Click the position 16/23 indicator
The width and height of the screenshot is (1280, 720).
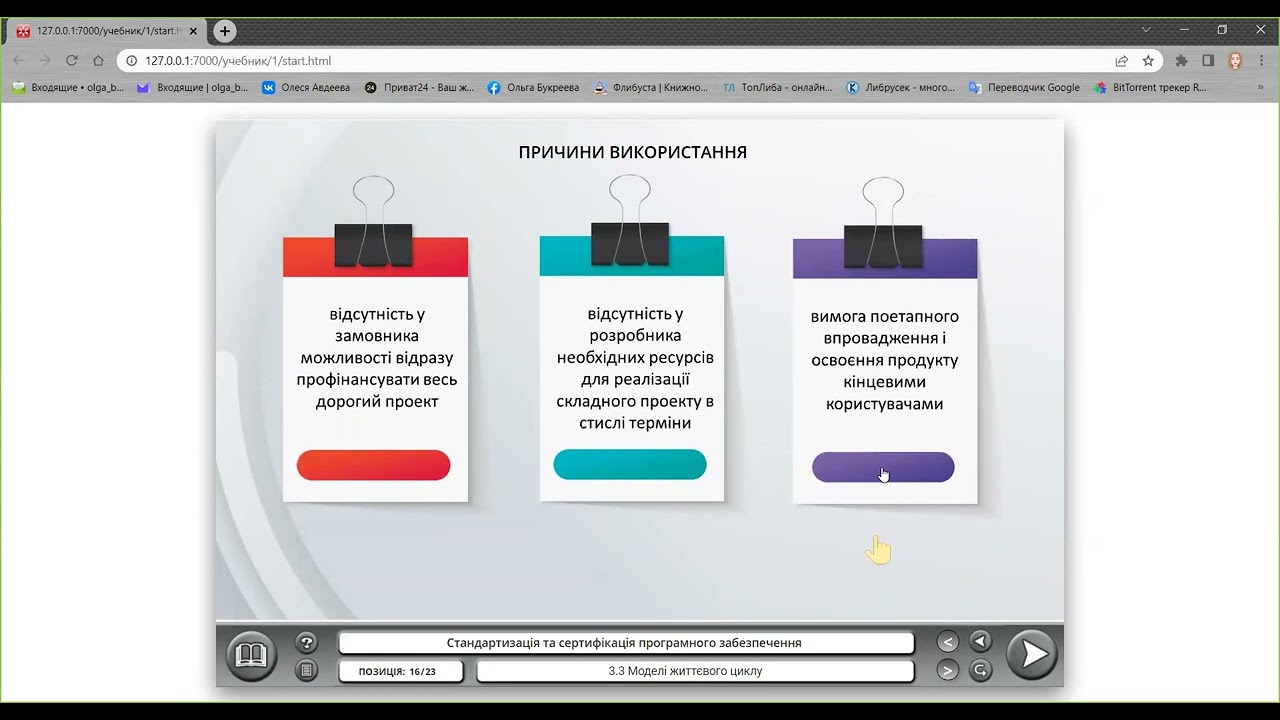pos(401,671)
